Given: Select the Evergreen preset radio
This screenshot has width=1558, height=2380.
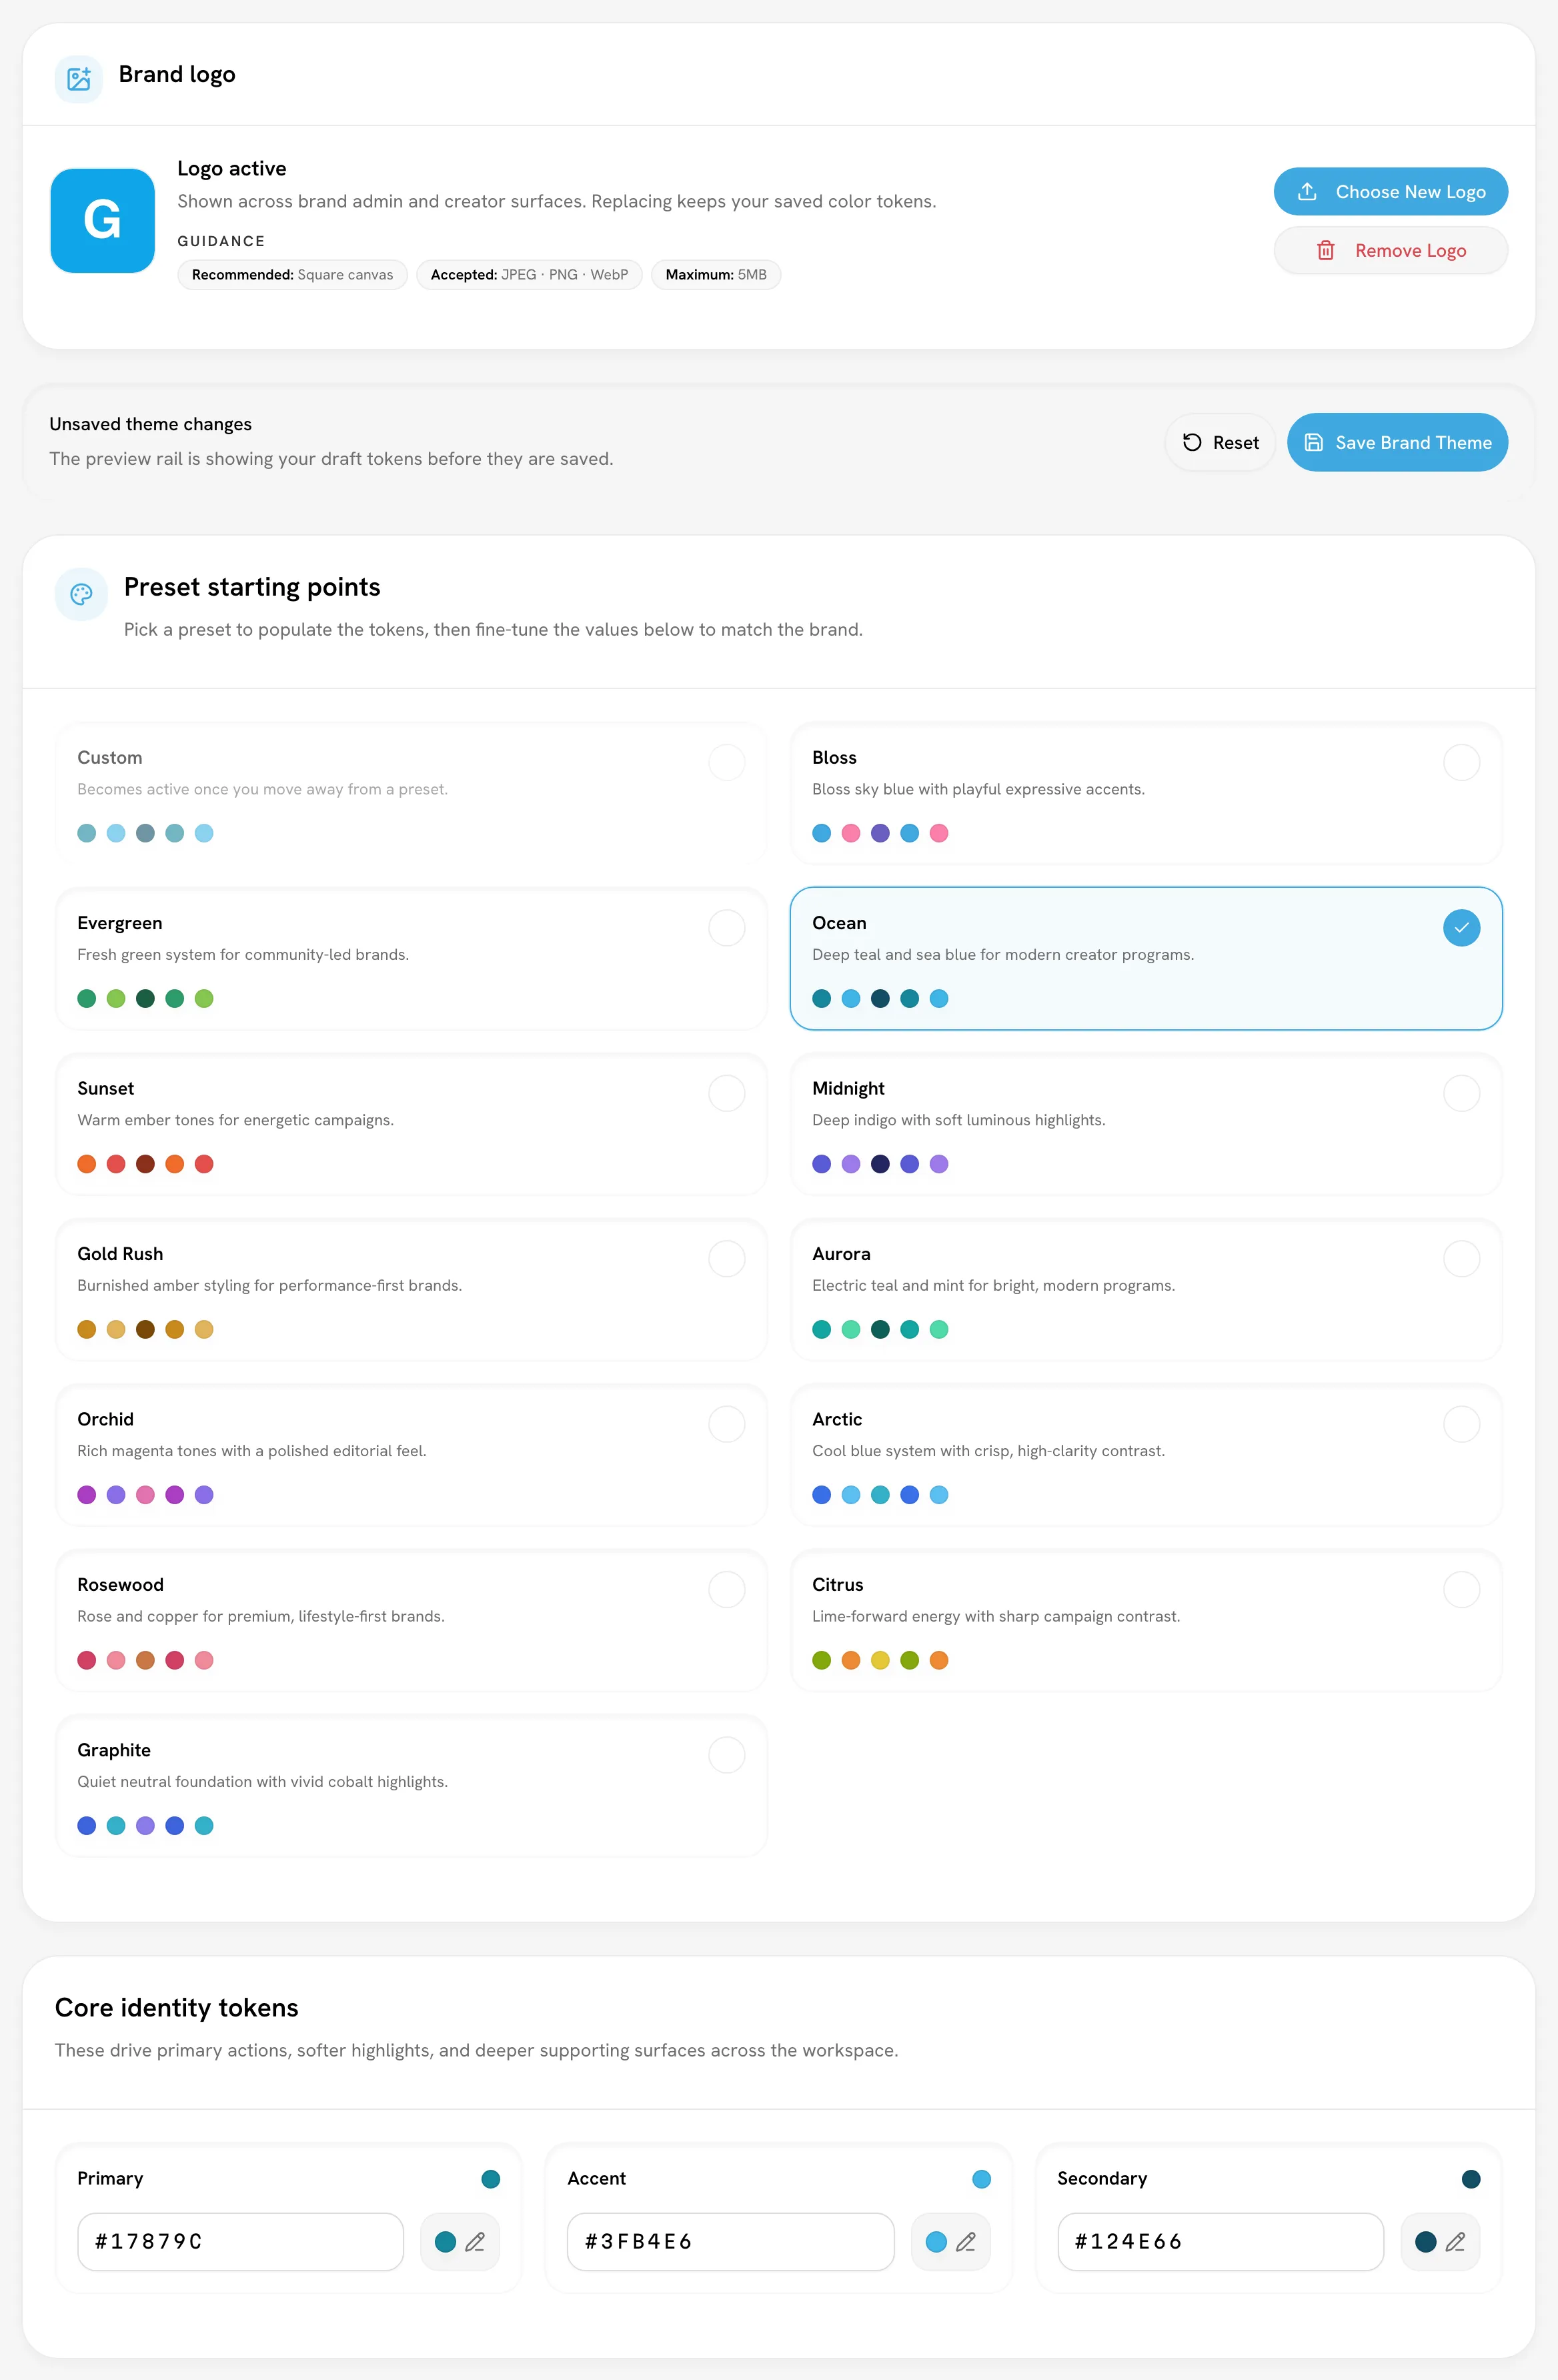Looking at the screenshot, I should coord(727,928).
